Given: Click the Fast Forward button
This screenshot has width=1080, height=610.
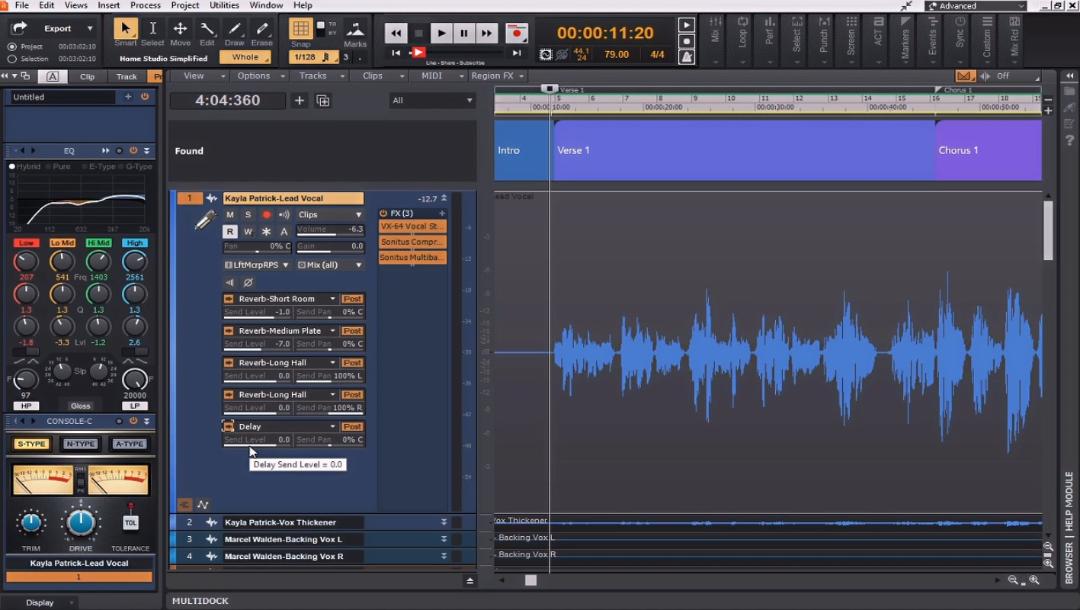Looking at the screenshot, I should point(486,32).
